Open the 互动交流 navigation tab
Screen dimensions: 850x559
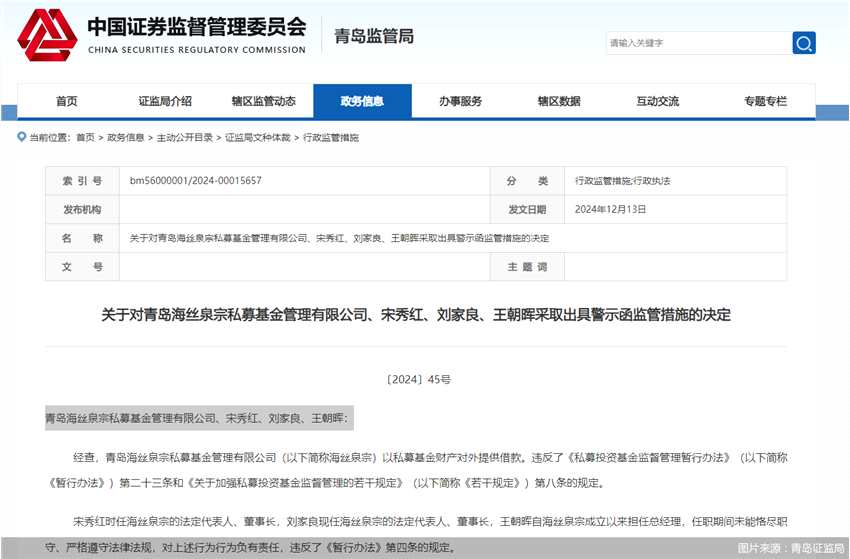tap(658, 101)
